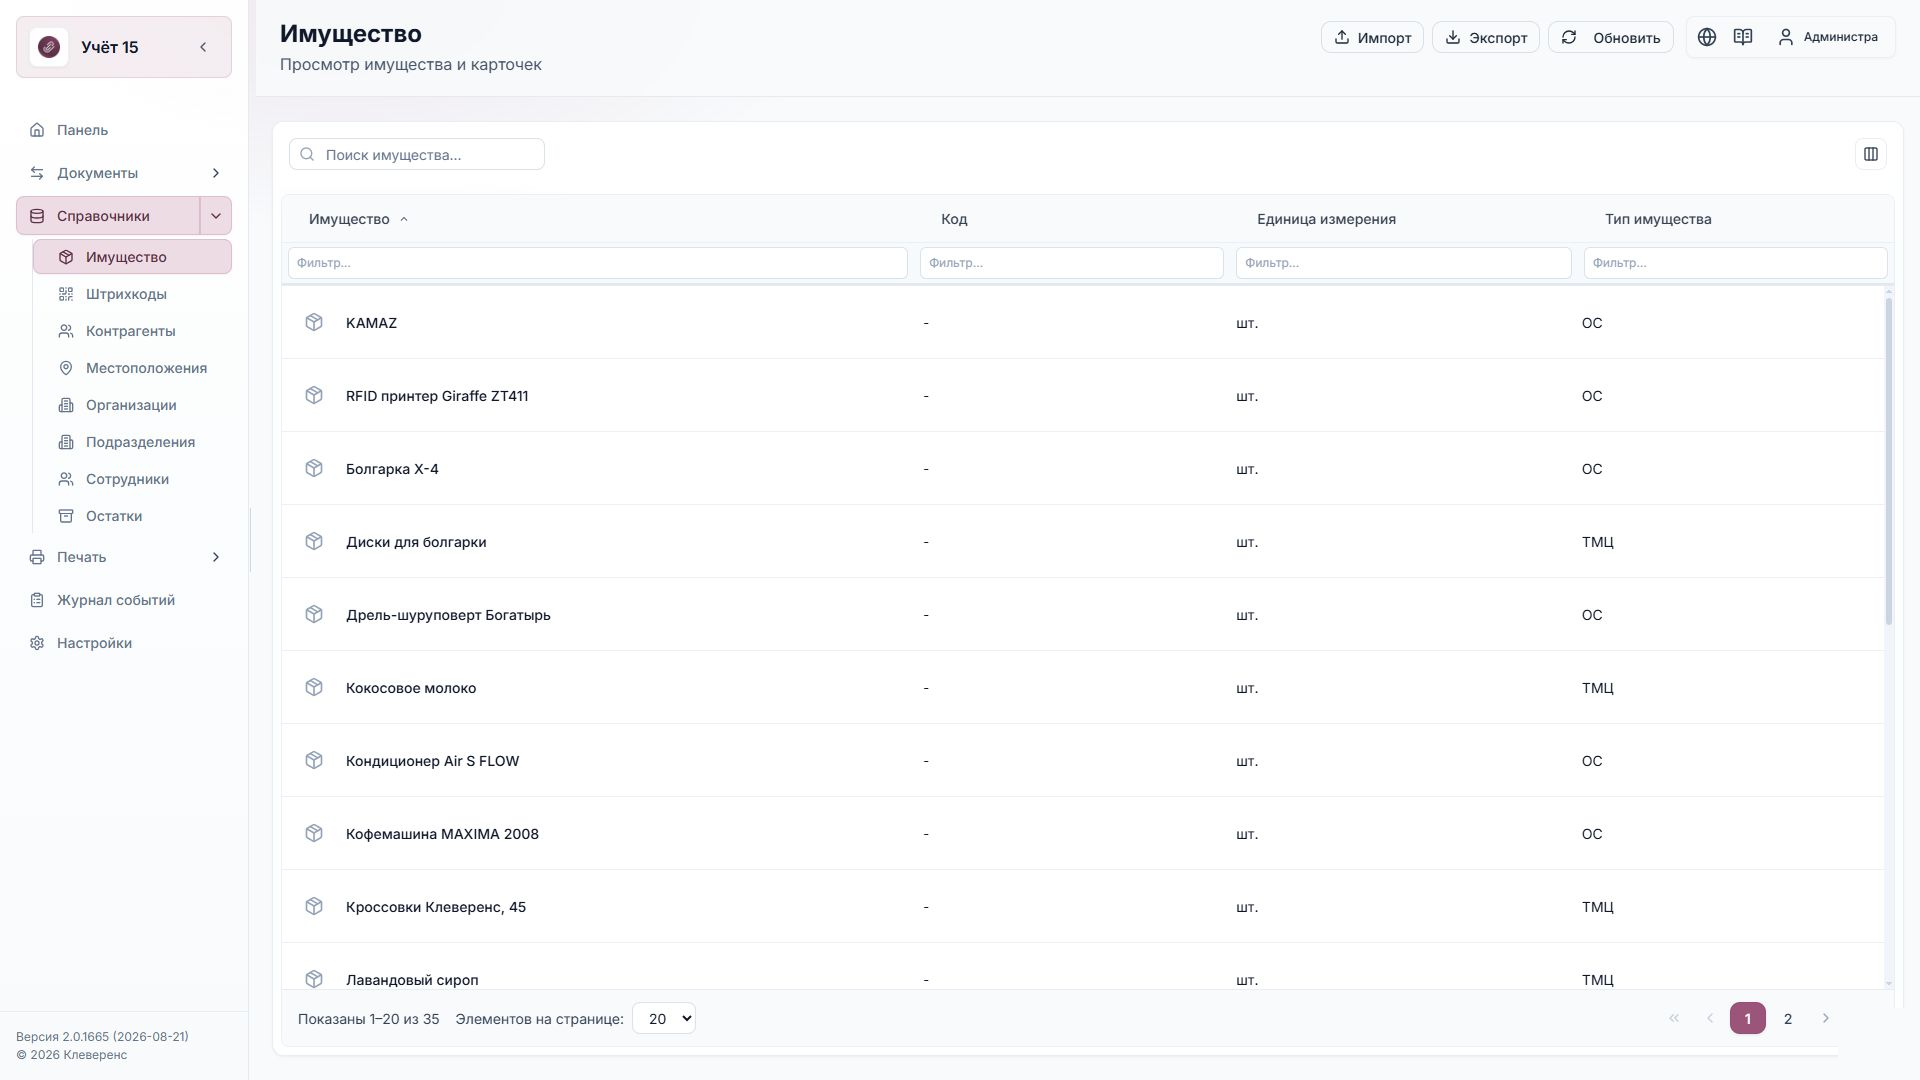1920x1080 pixels.
Task: Focus the Единица измерения filter field
Action: [x=1403, y=263]
